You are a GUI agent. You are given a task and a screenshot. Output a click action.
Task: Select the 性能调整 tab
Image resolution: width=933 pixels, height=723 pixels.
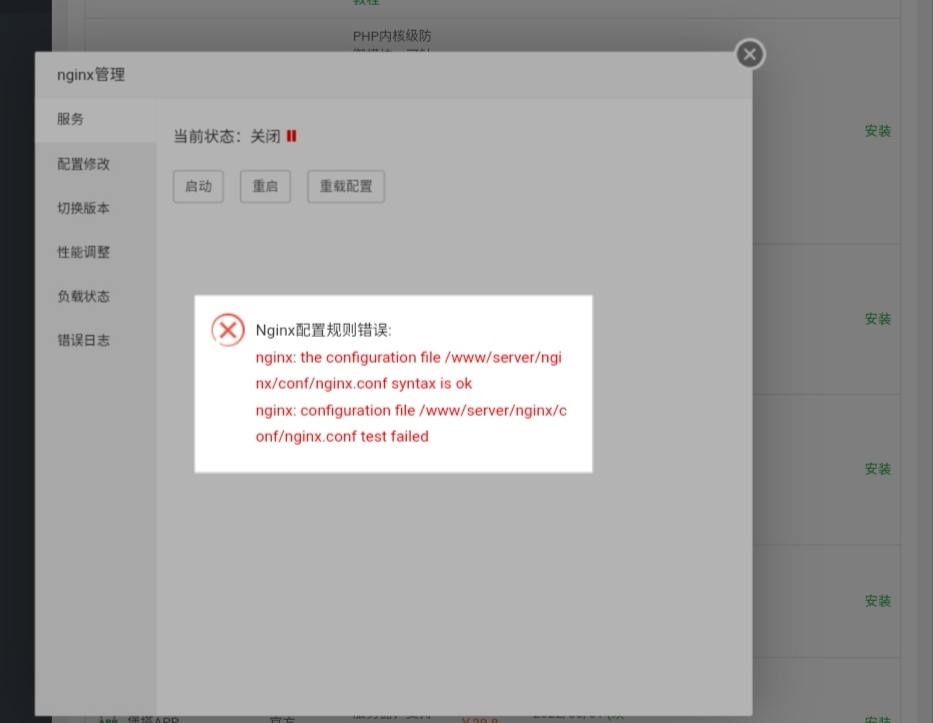click(x=96, y=252)
